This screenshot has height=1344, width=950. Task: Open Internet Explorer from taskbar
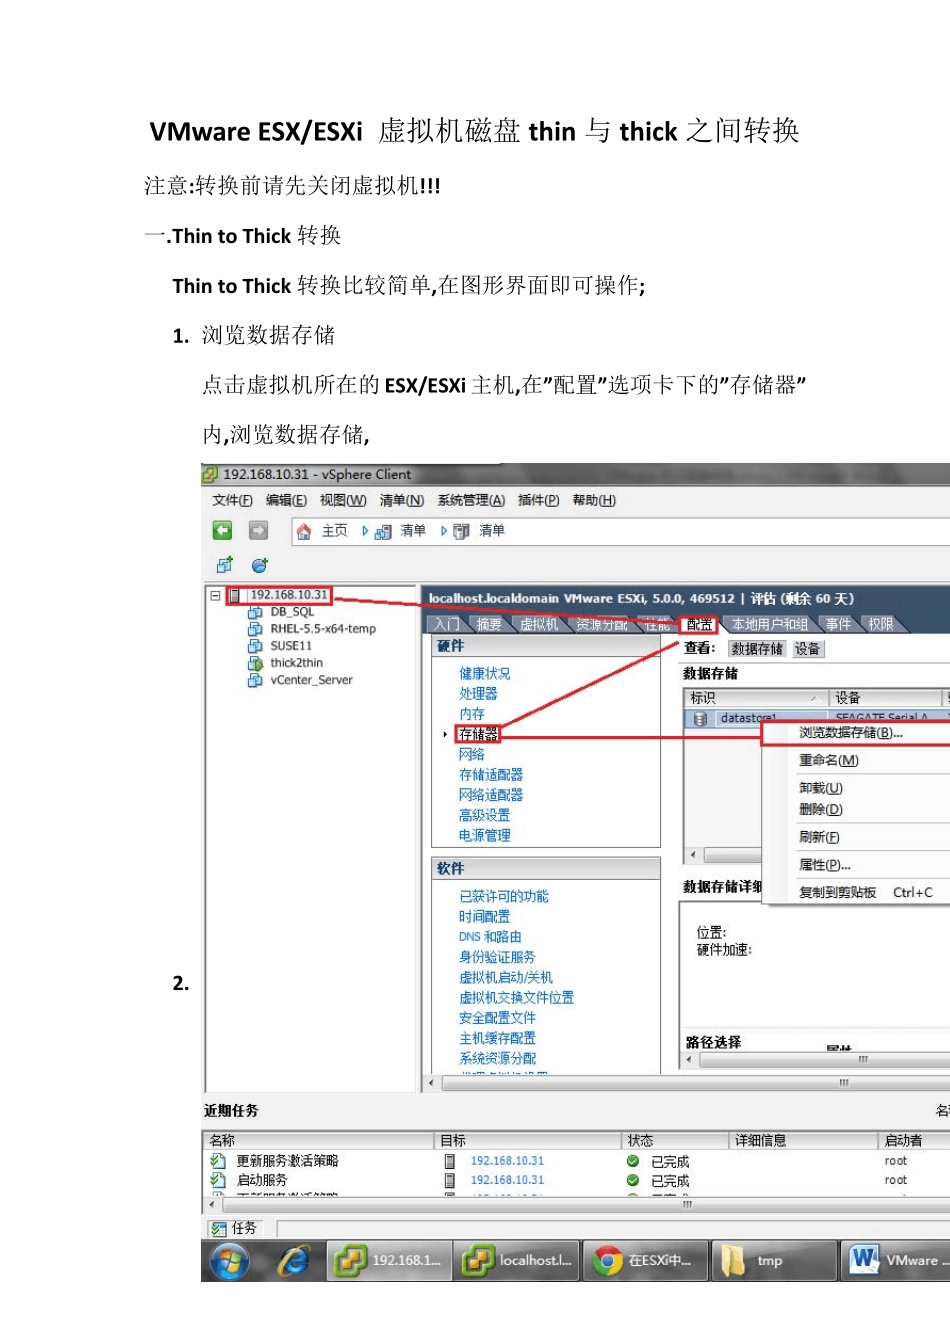(x=293, y=1262)
